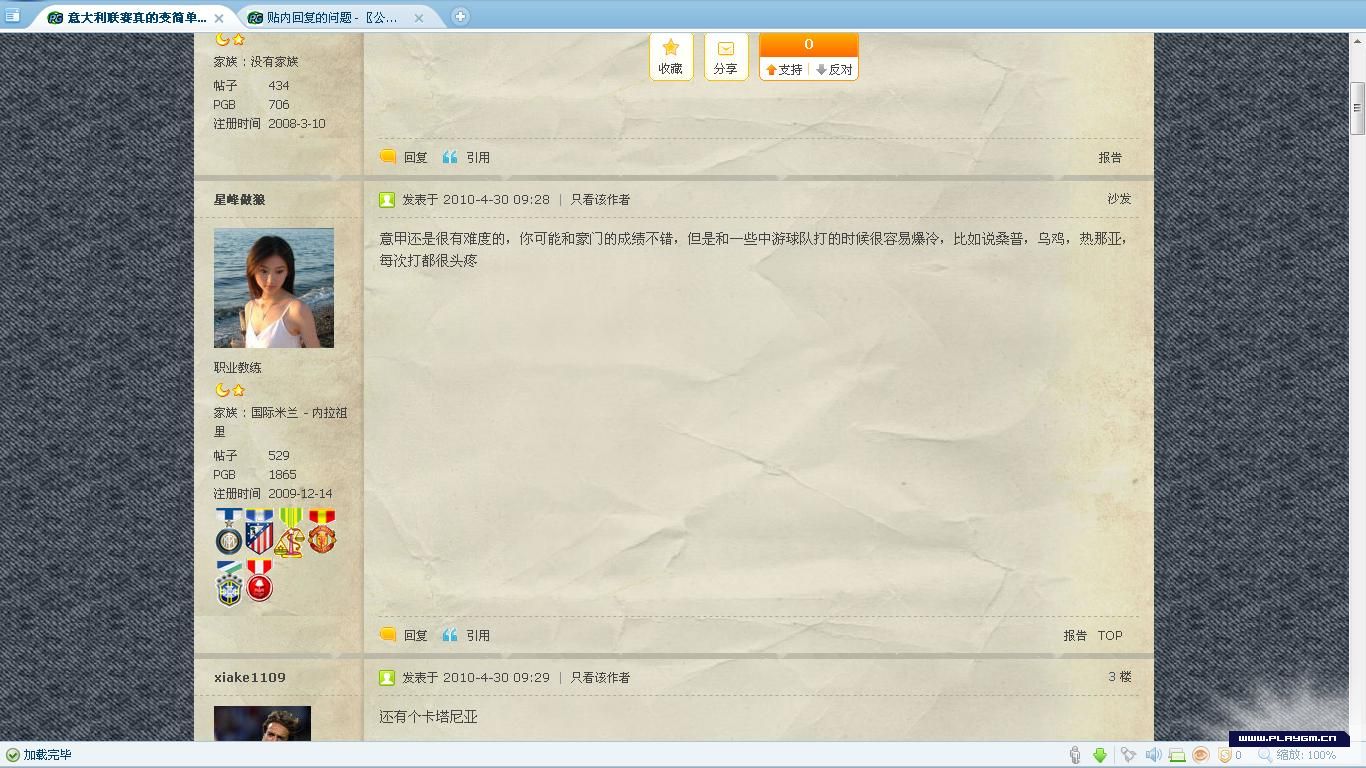Screen dimensions: 1366x768
Task: Click the person figure icon in status bar
Action: pos(1075,755)
